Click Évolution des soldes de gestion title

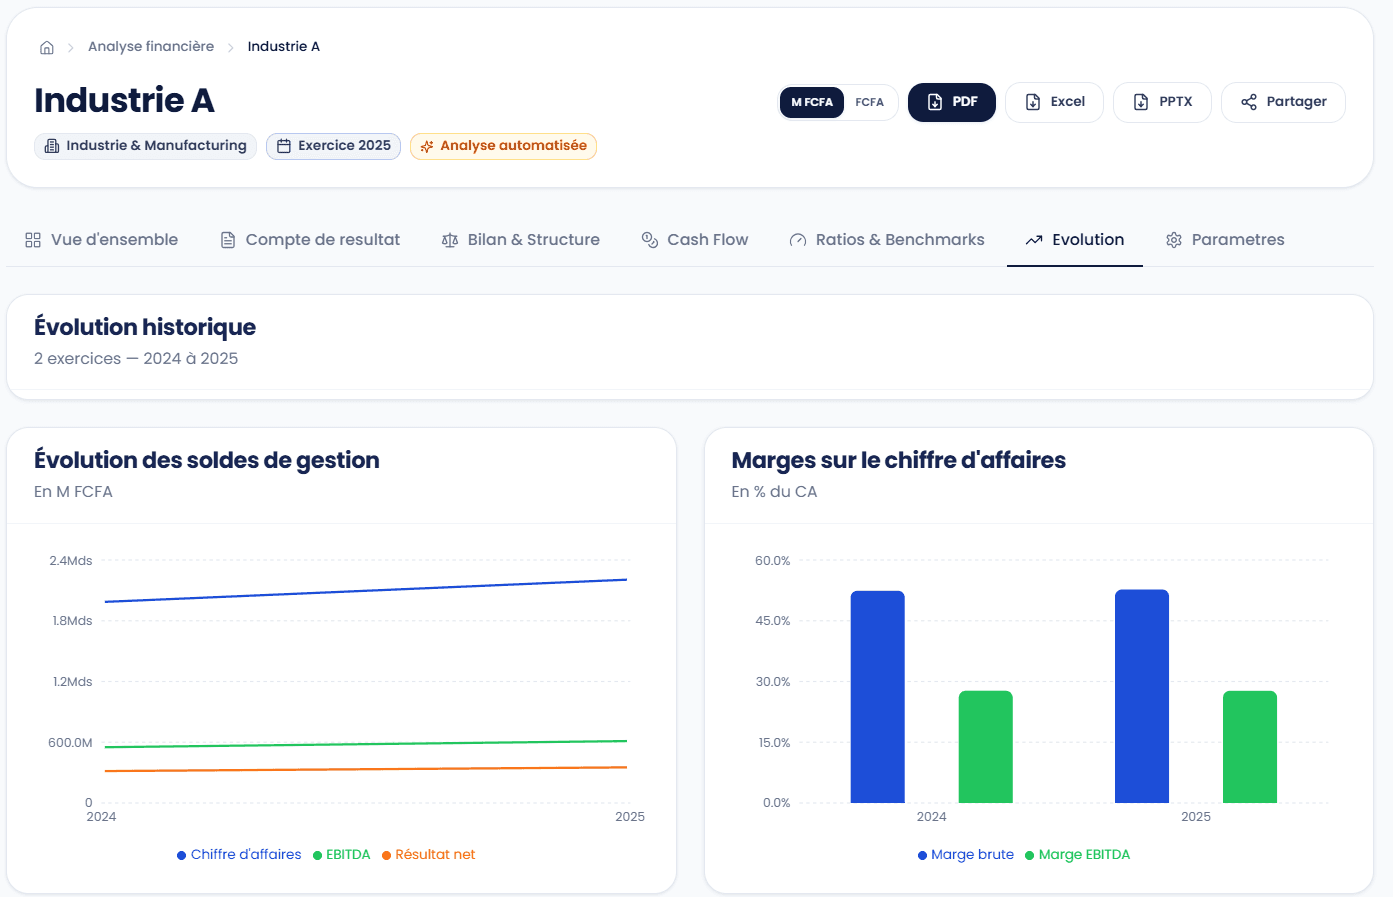coord(207,460)
